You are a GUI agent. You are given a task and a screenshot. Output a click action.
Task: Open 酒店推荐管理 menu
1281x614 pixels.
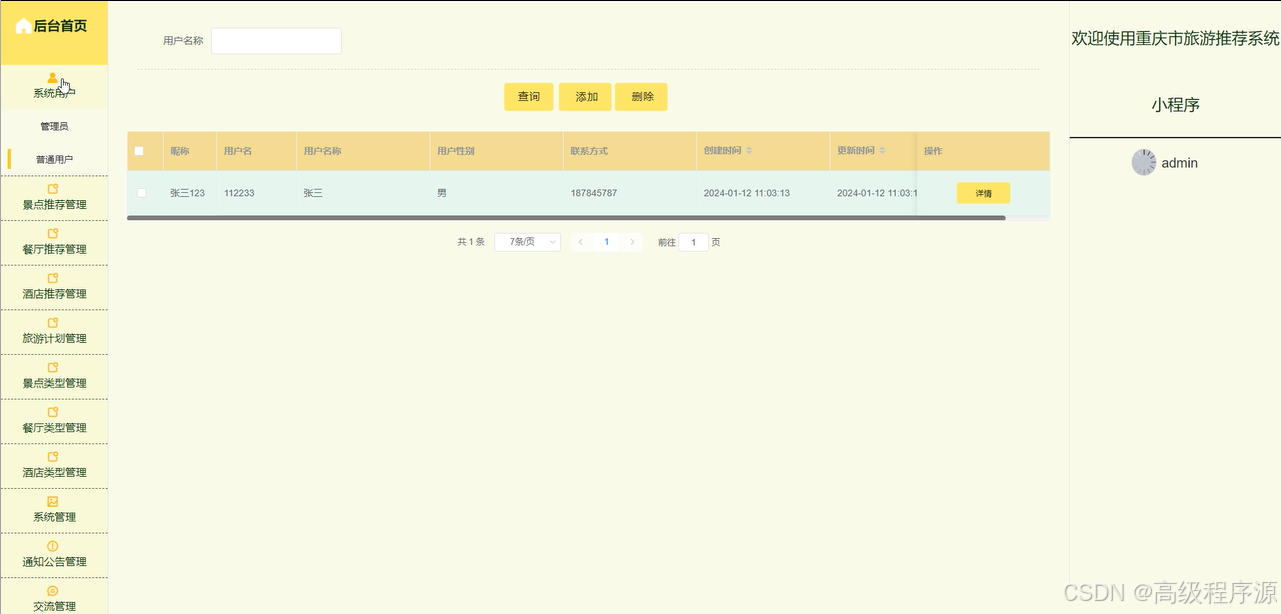(53, 287)
